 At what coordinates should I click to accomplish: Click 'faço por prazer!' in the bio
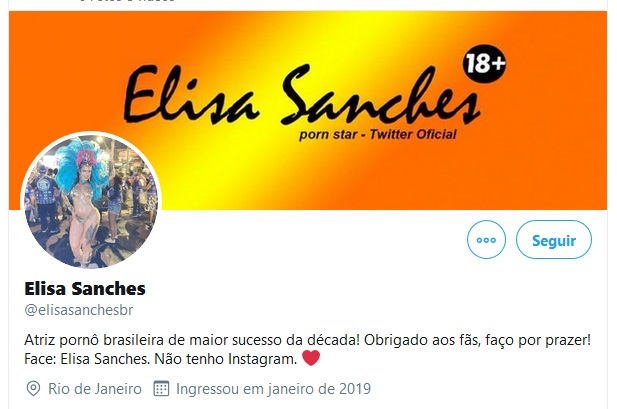pos(538,340)
